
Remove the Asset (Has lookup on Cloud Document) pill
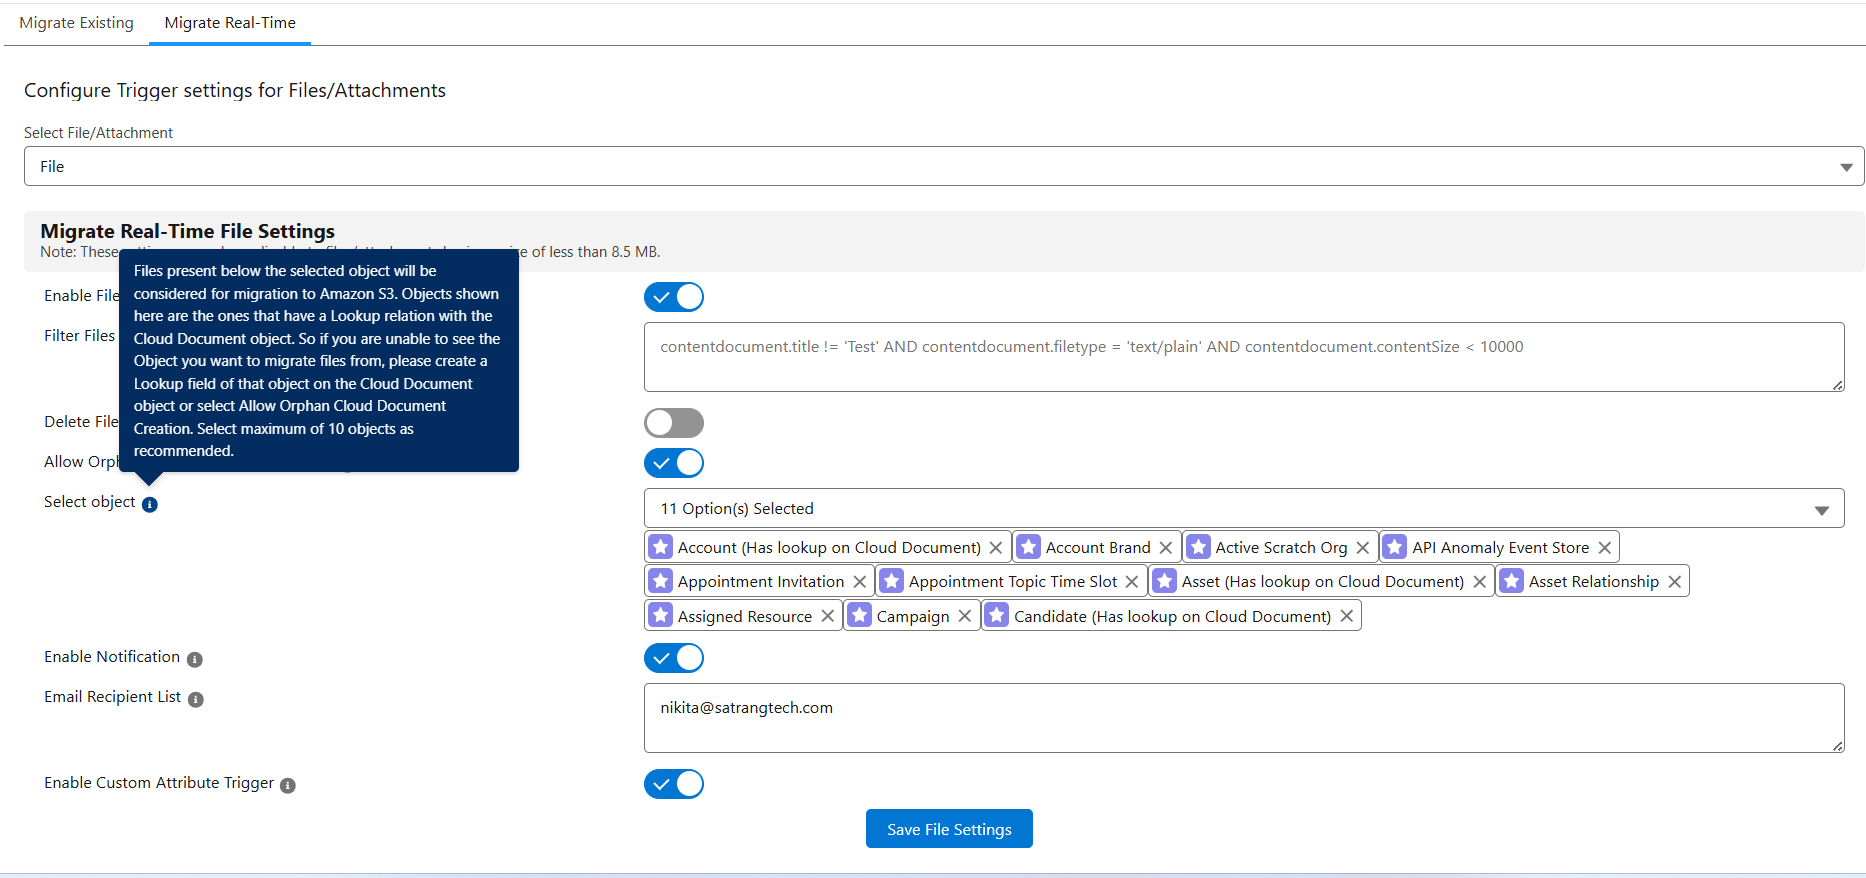click(x=1480, y=582)
